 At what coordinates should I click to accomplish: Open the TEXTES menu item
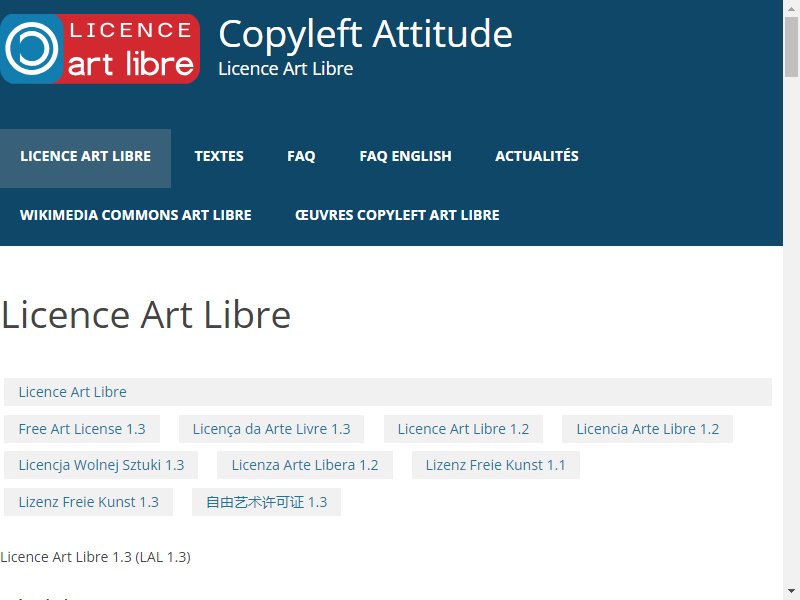(x=219, y=156)
